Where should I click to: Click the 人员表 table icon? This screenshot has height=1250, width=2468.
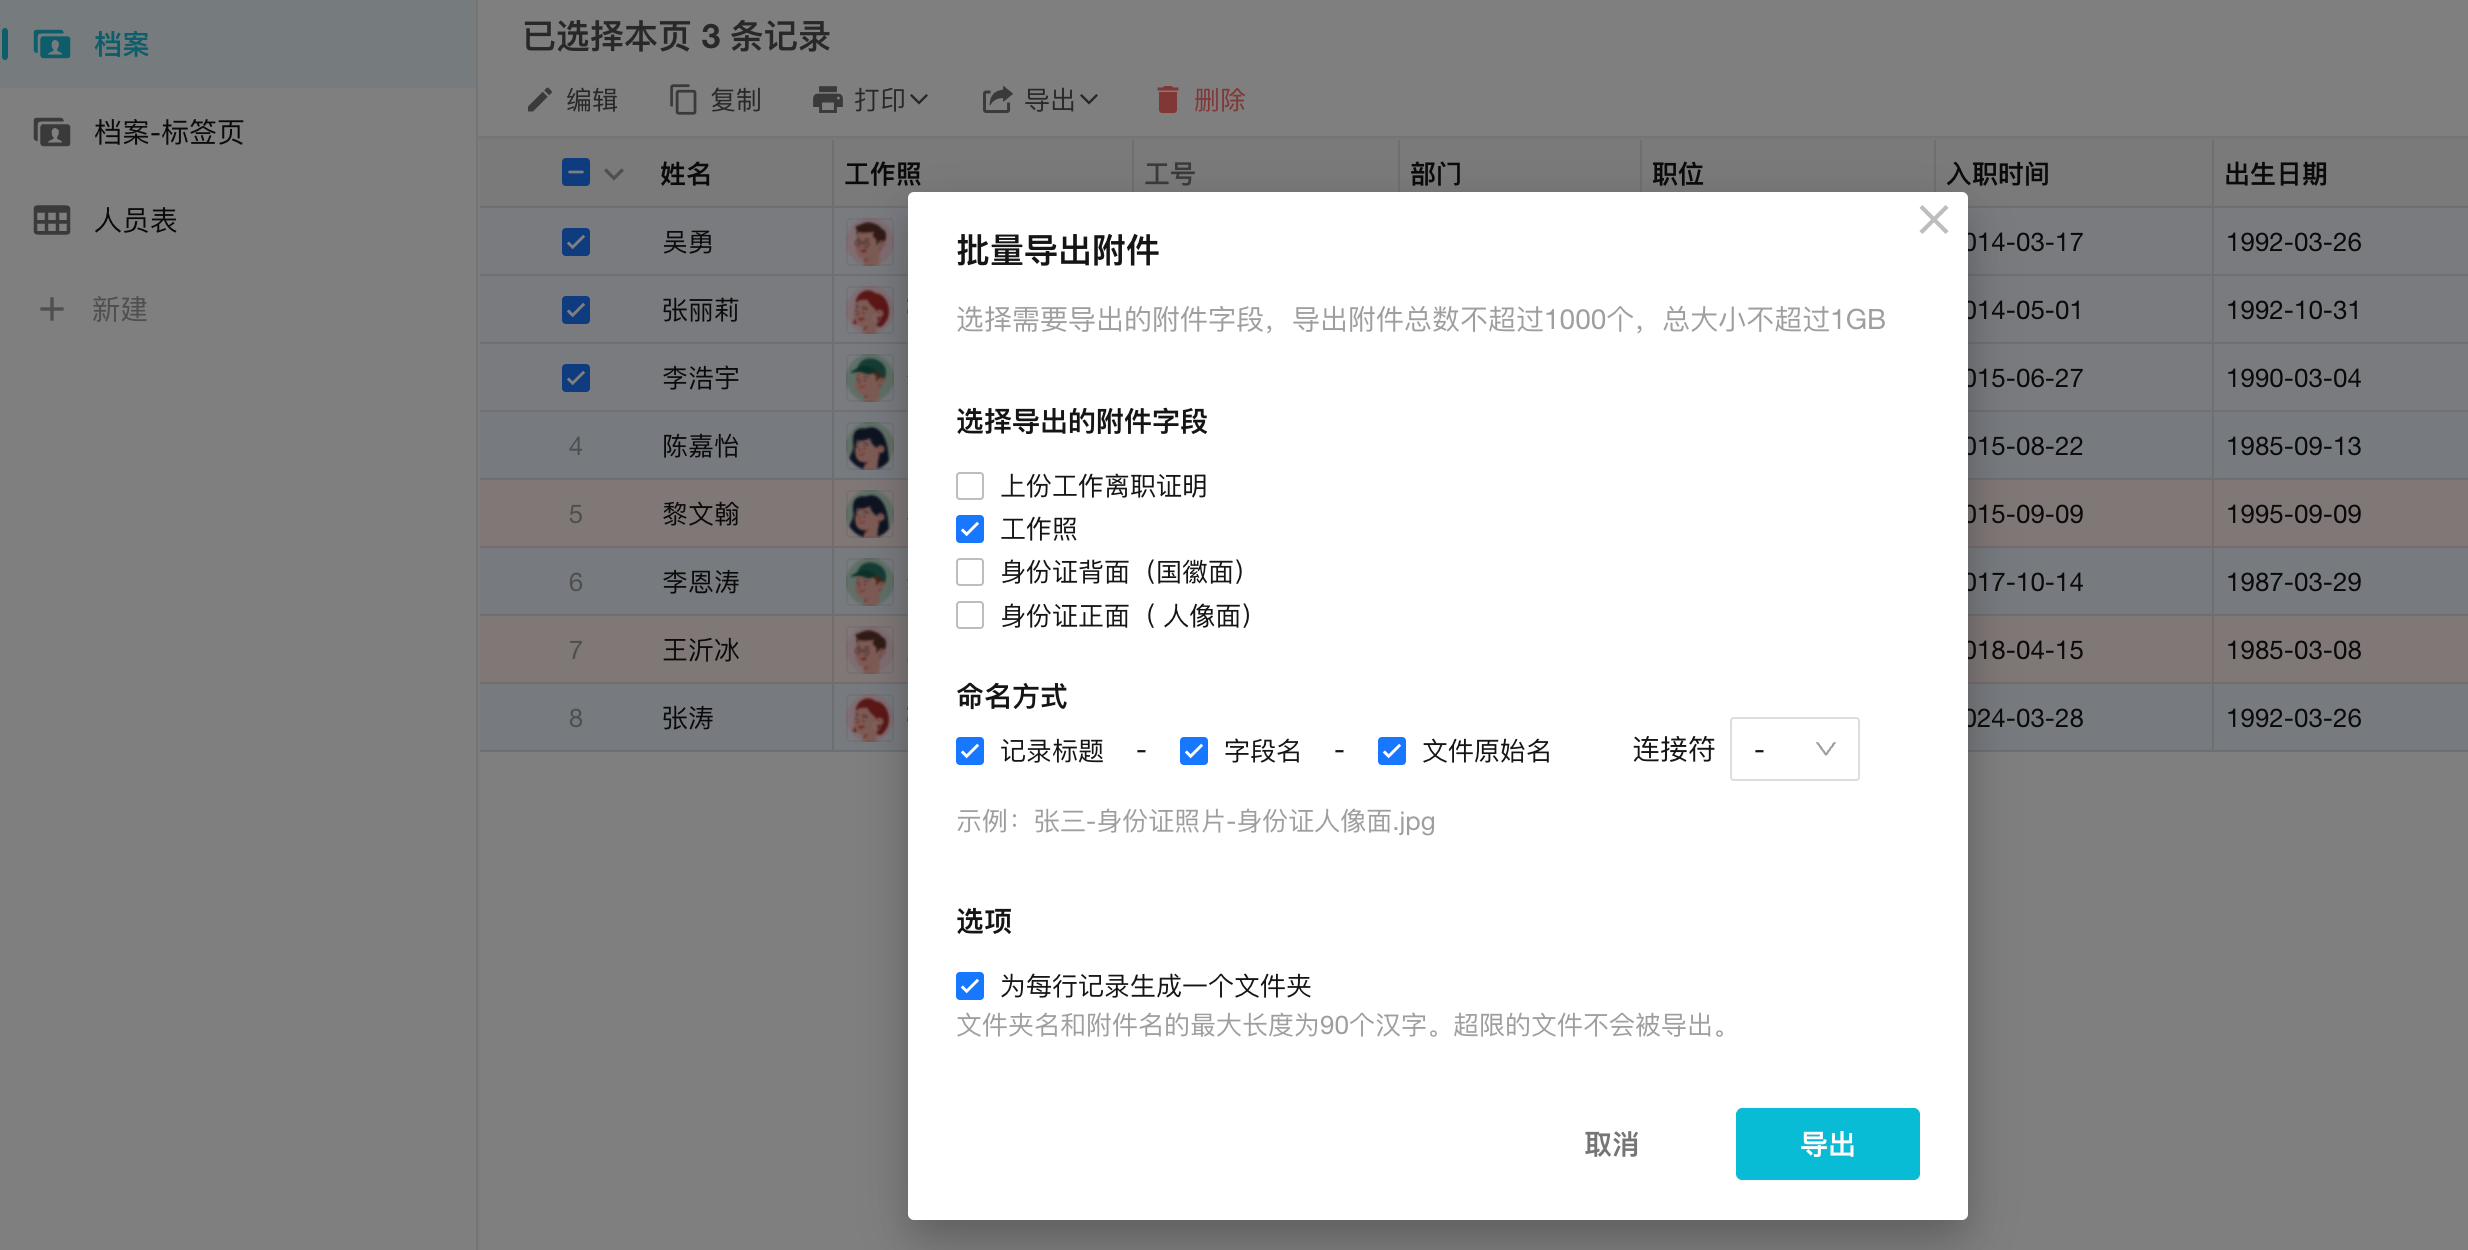tap(52, 220)
